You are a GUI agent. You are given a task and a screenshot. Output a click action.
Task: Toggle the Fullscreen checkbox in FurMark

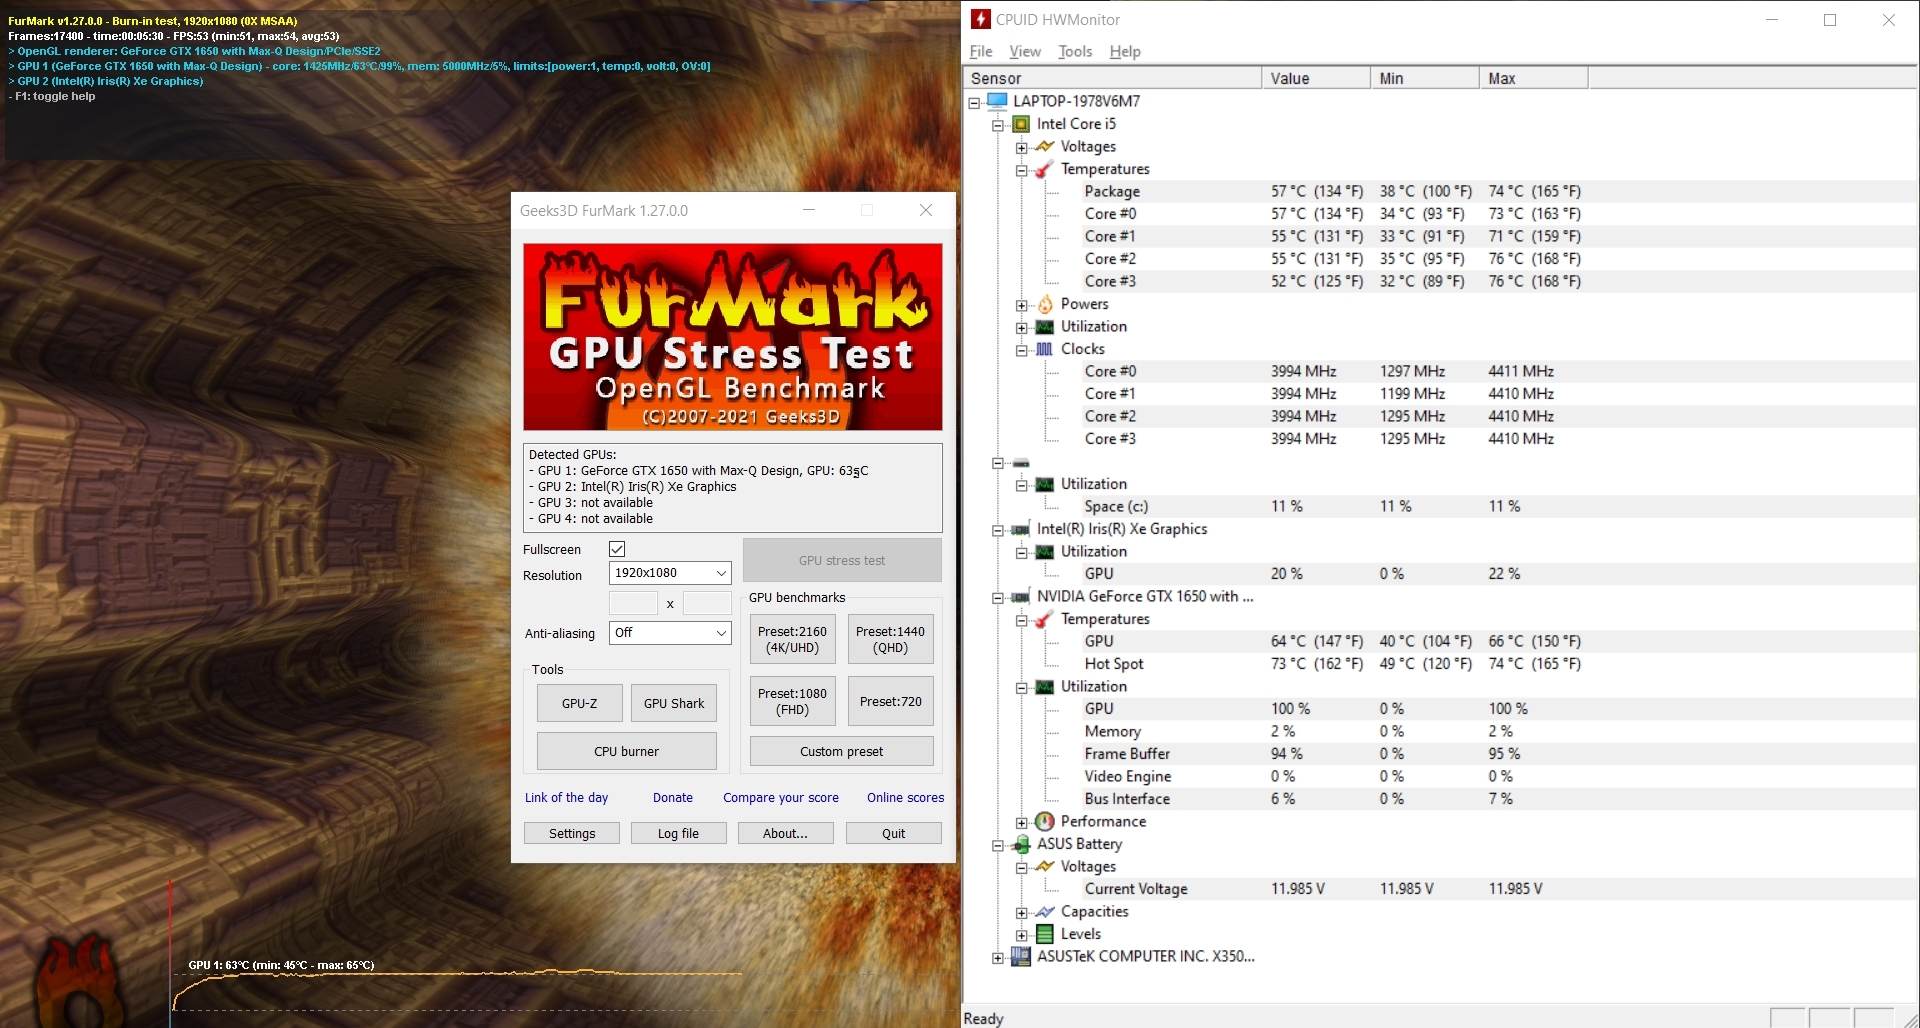tap(617, 549)
